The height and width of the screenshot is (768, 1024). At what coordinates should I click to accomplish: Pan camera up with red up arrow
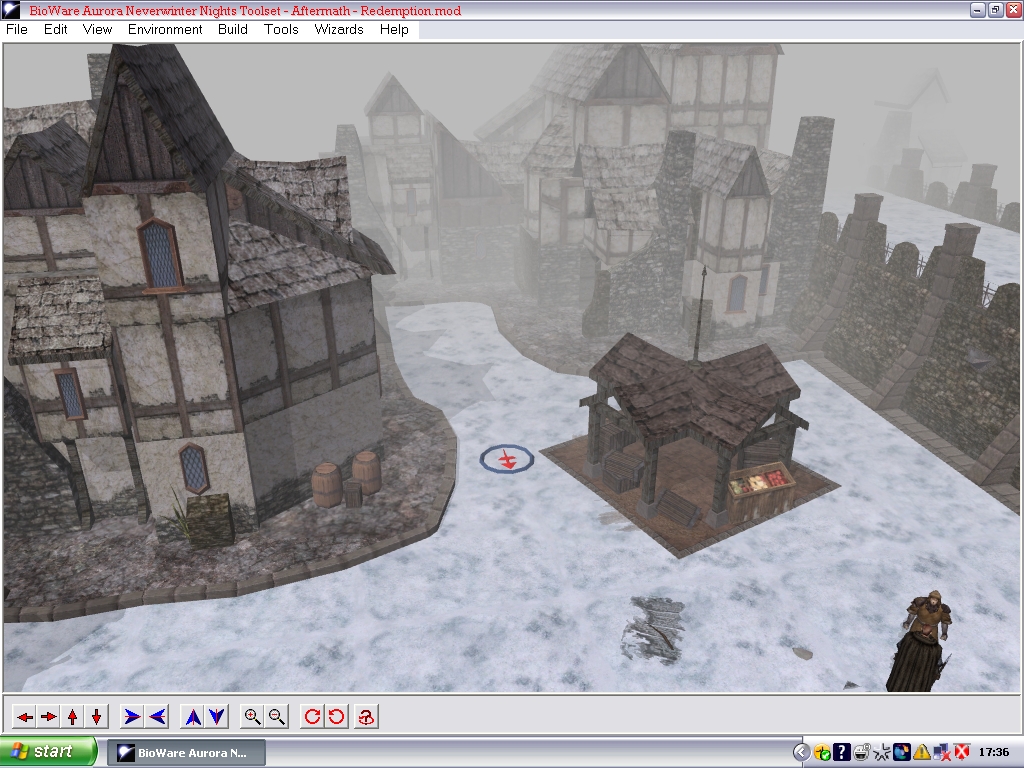[x=72, y=716]
